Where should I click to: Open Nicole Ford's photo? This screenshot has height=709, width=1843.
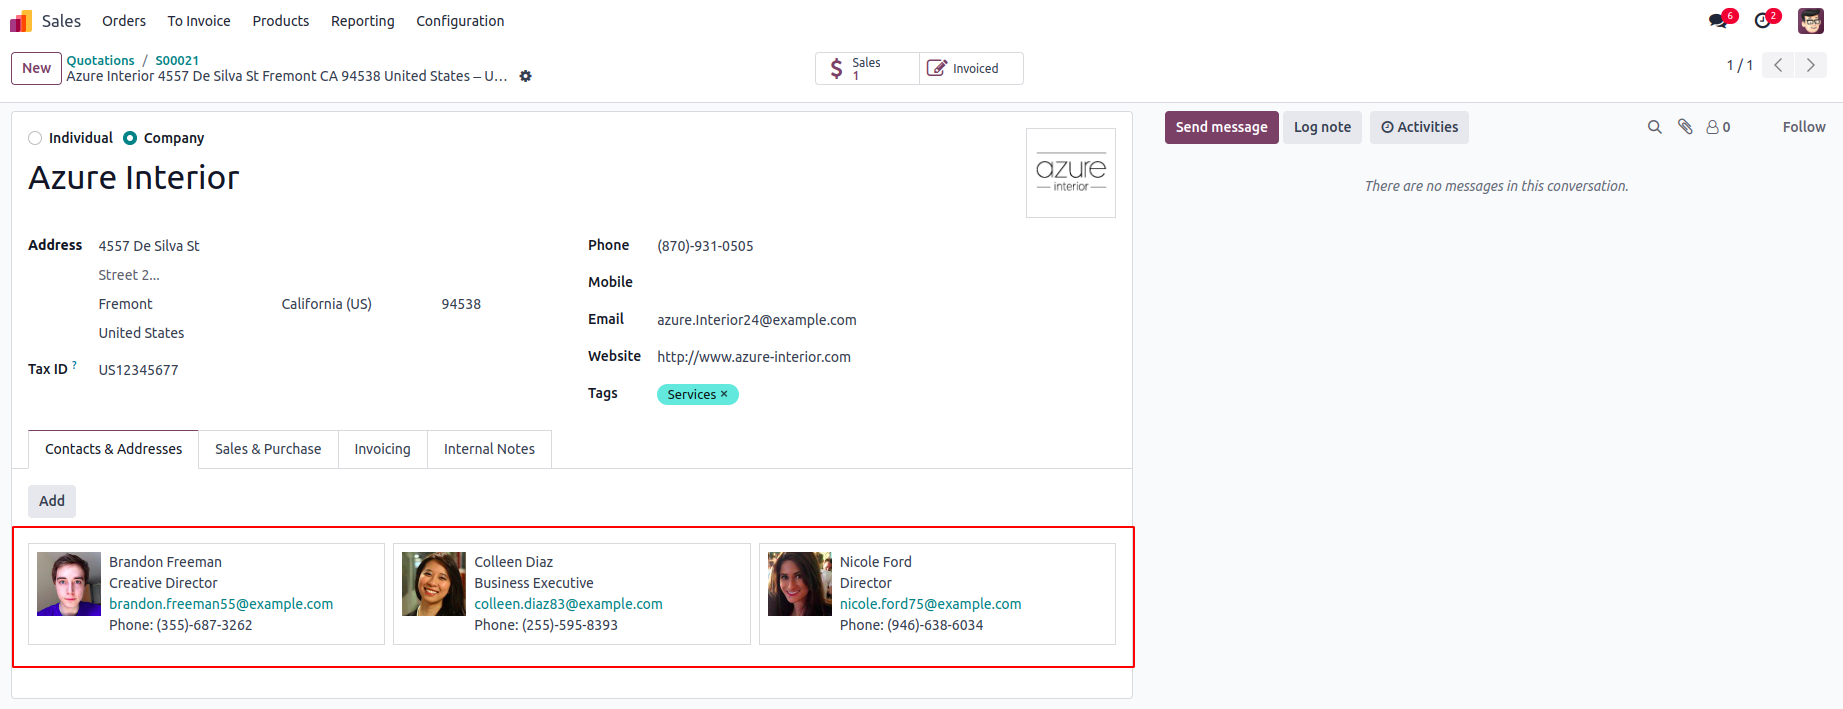800,584
